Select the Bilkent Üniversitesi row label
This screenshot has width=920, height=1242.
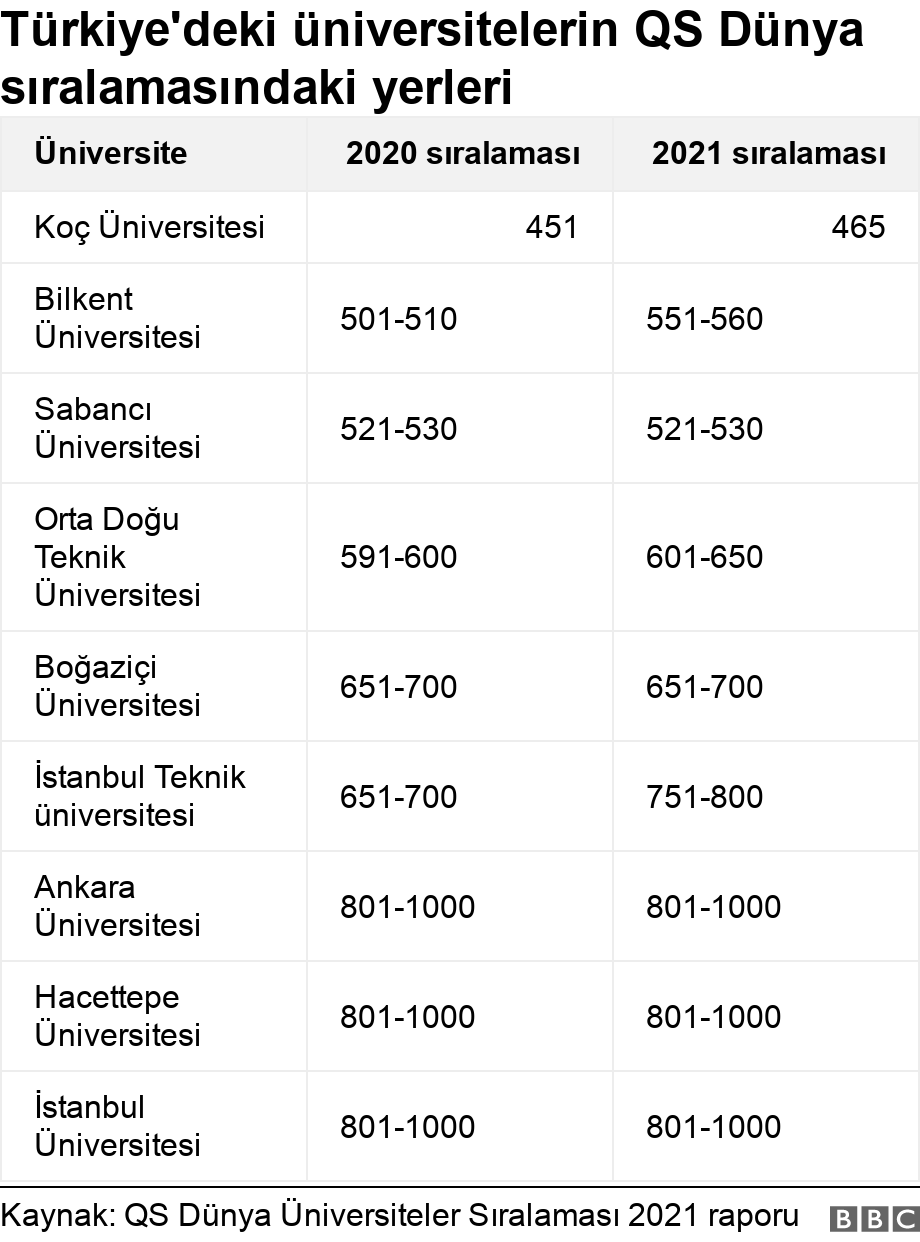(x=117, y=318)
